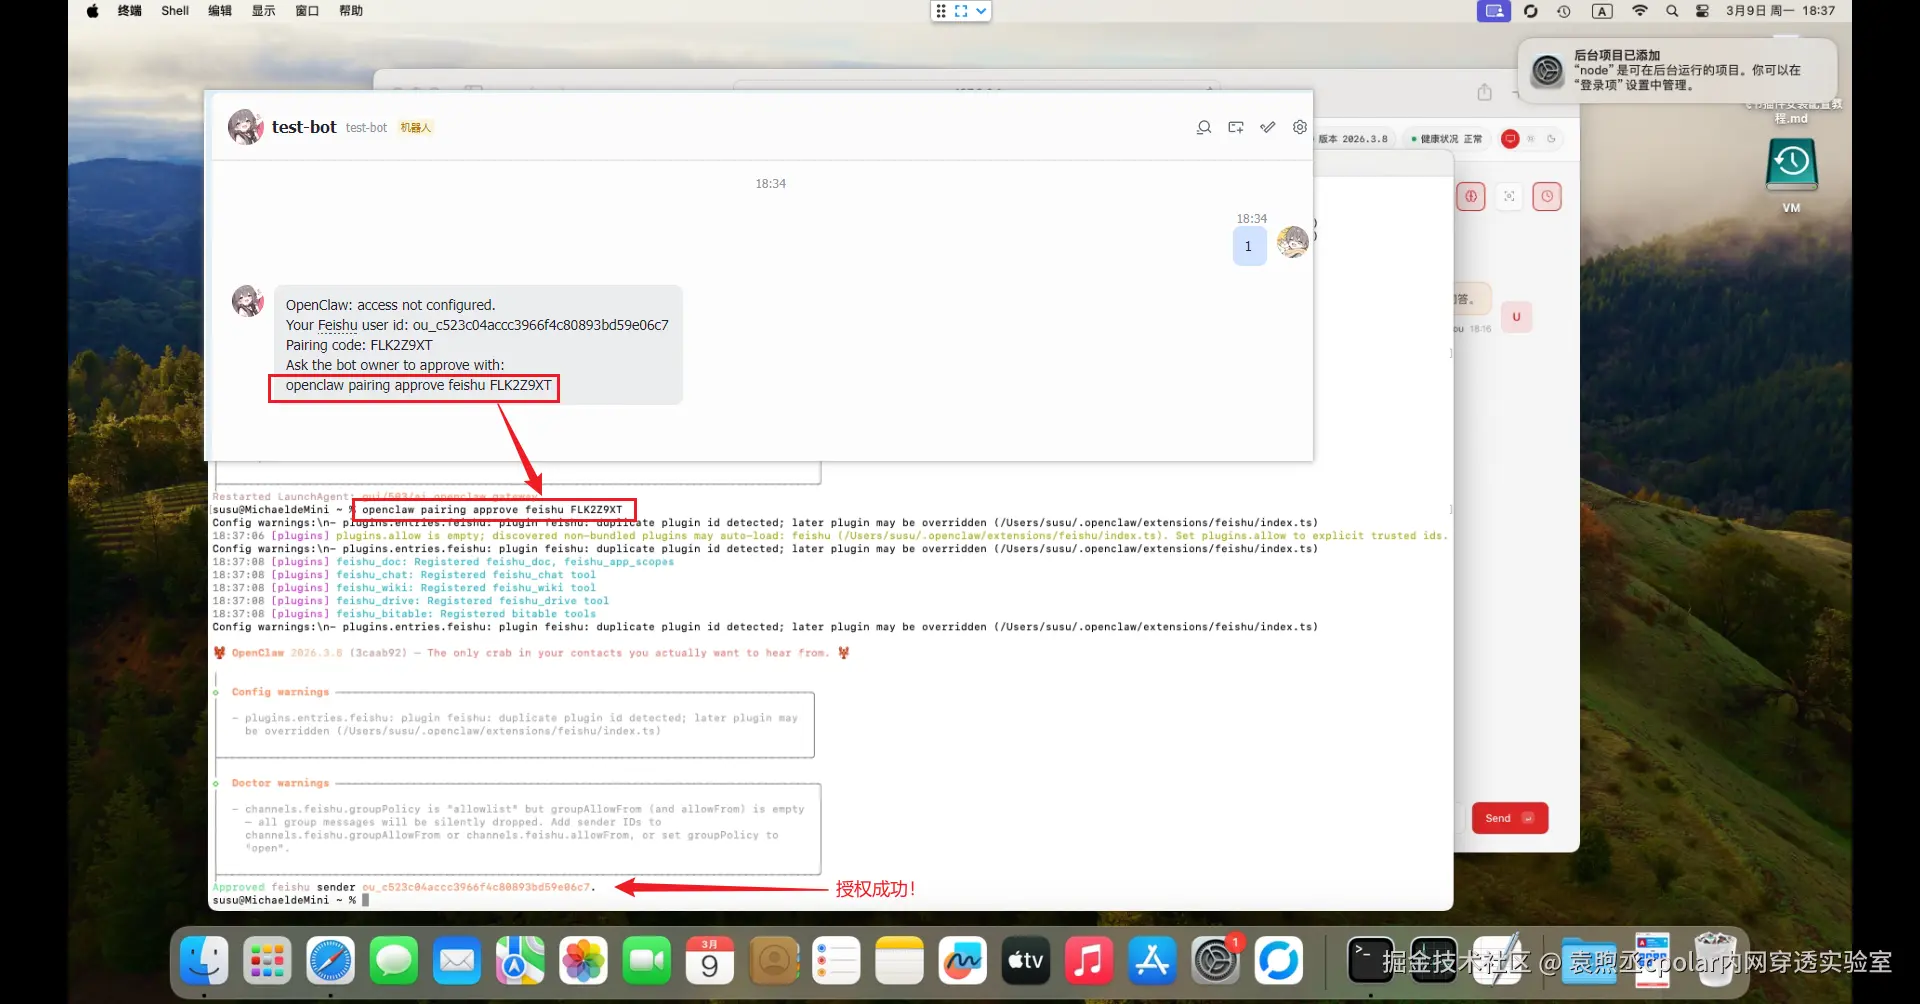Open the 显示 menu
Screen dimensions: 1920x1004
264,11
